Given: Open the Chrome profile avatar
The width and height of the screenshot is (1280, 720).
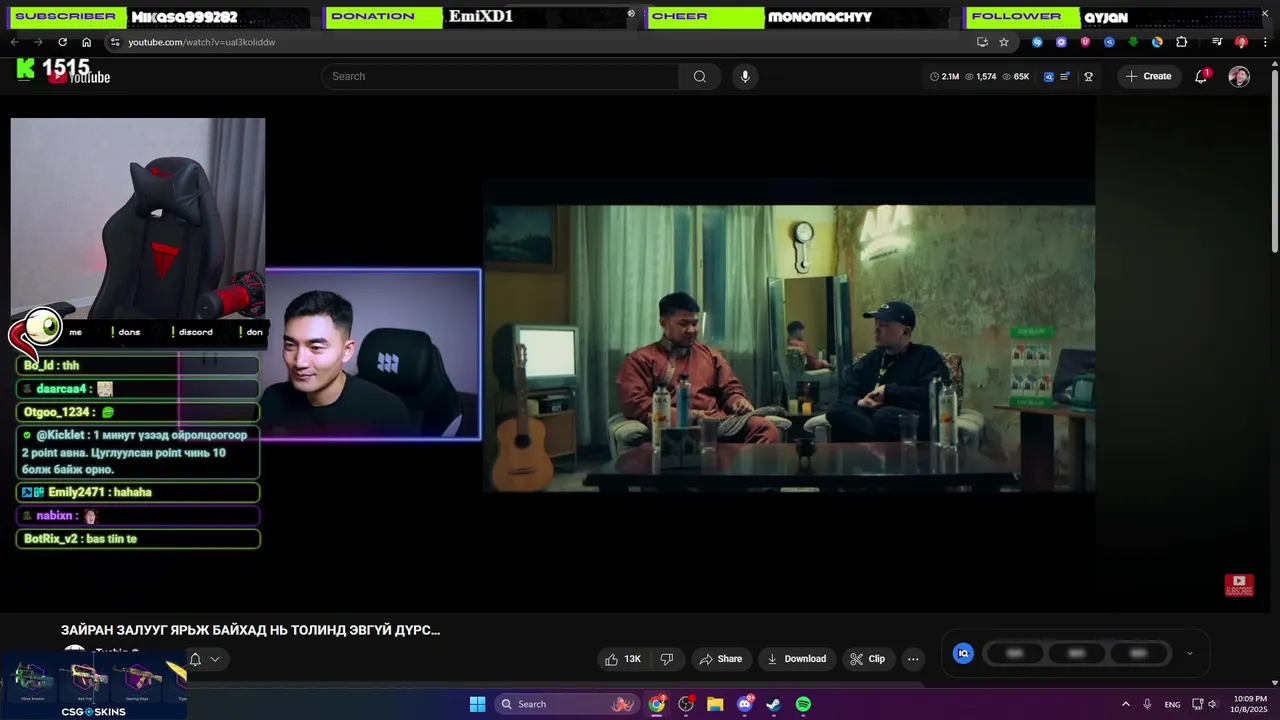Looking at the screenshot, I should [x=1241, y=42].
